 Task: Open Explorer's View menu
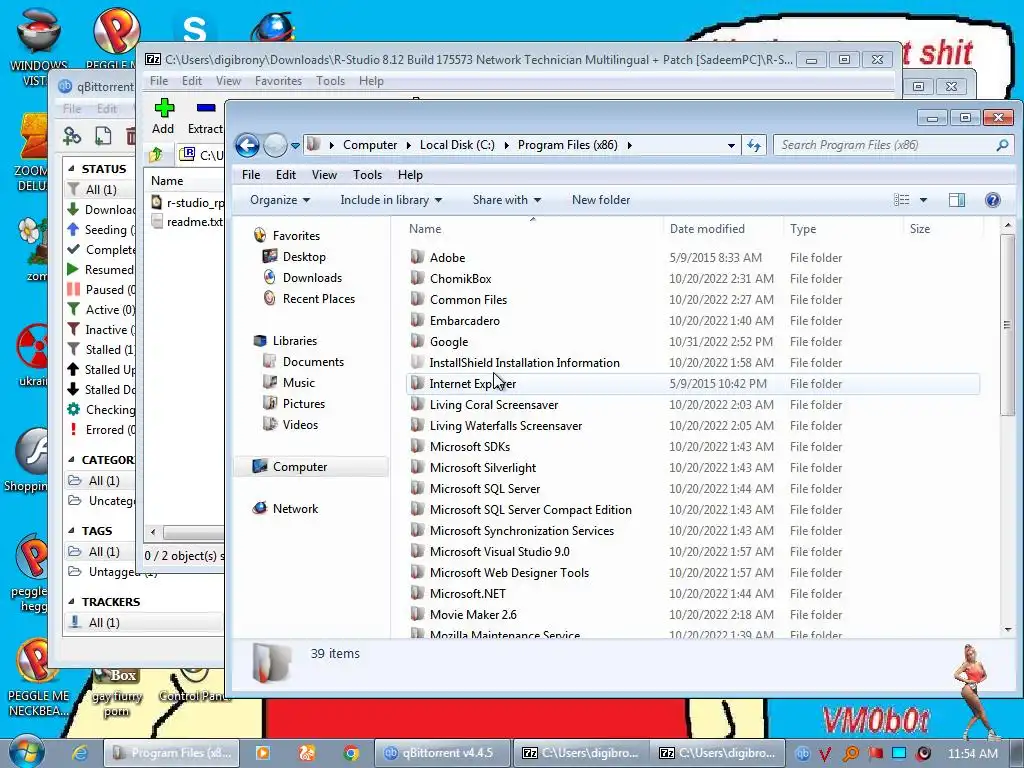point(324,174)
